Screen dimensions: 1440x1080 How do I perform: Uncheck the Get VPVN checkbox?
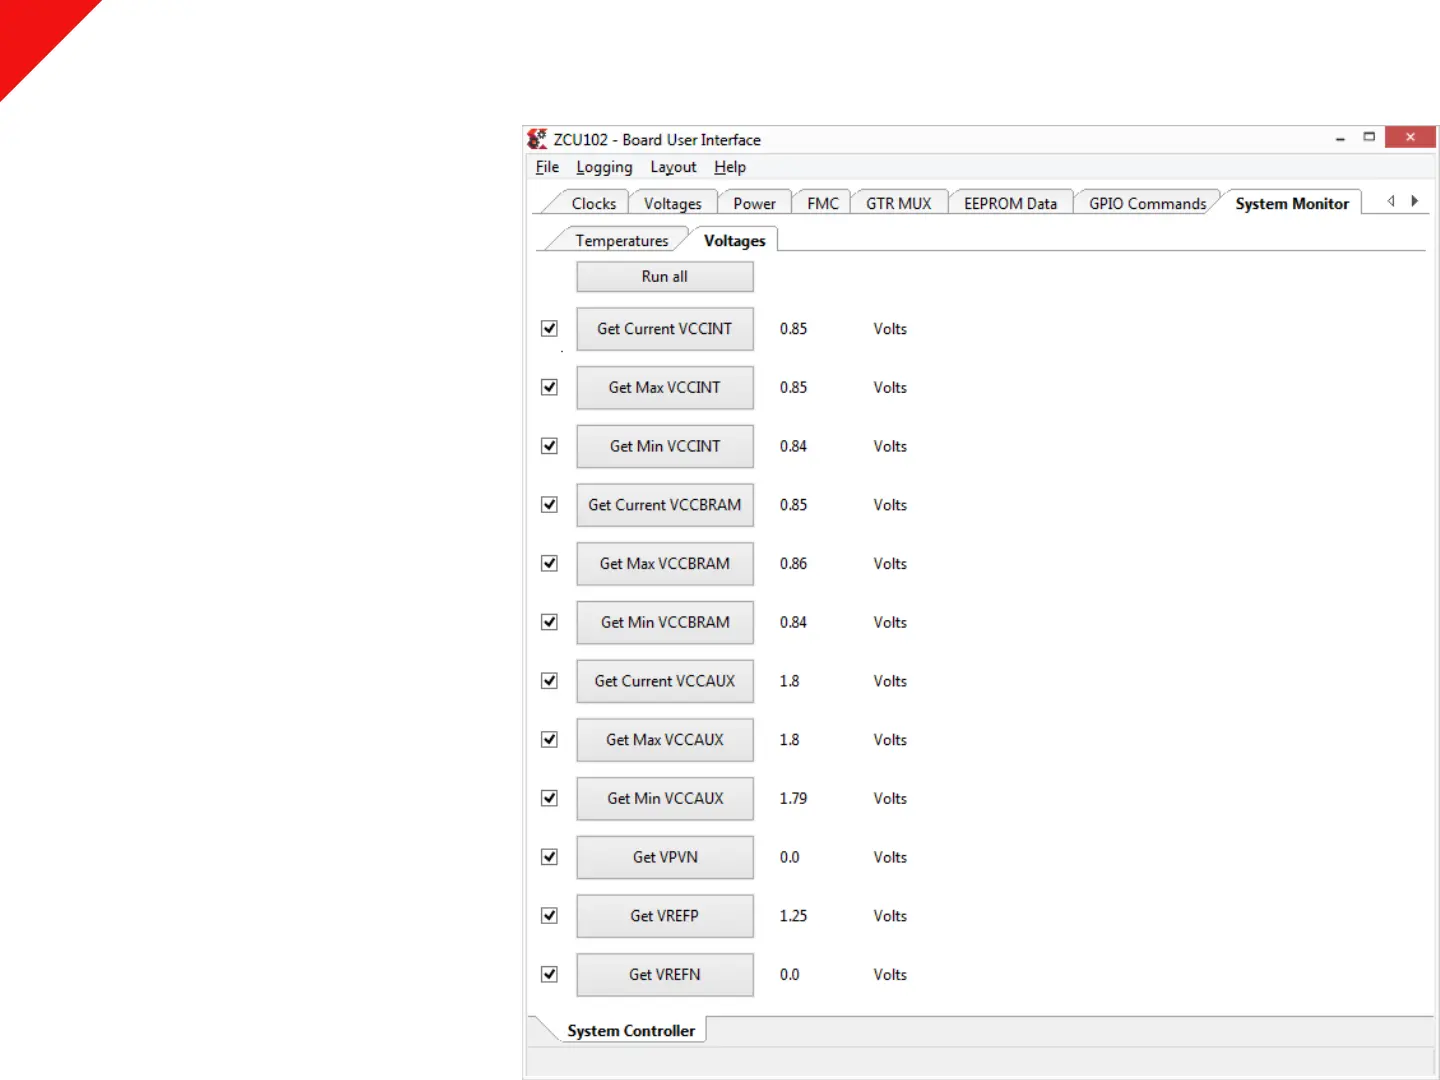point(549,856)
